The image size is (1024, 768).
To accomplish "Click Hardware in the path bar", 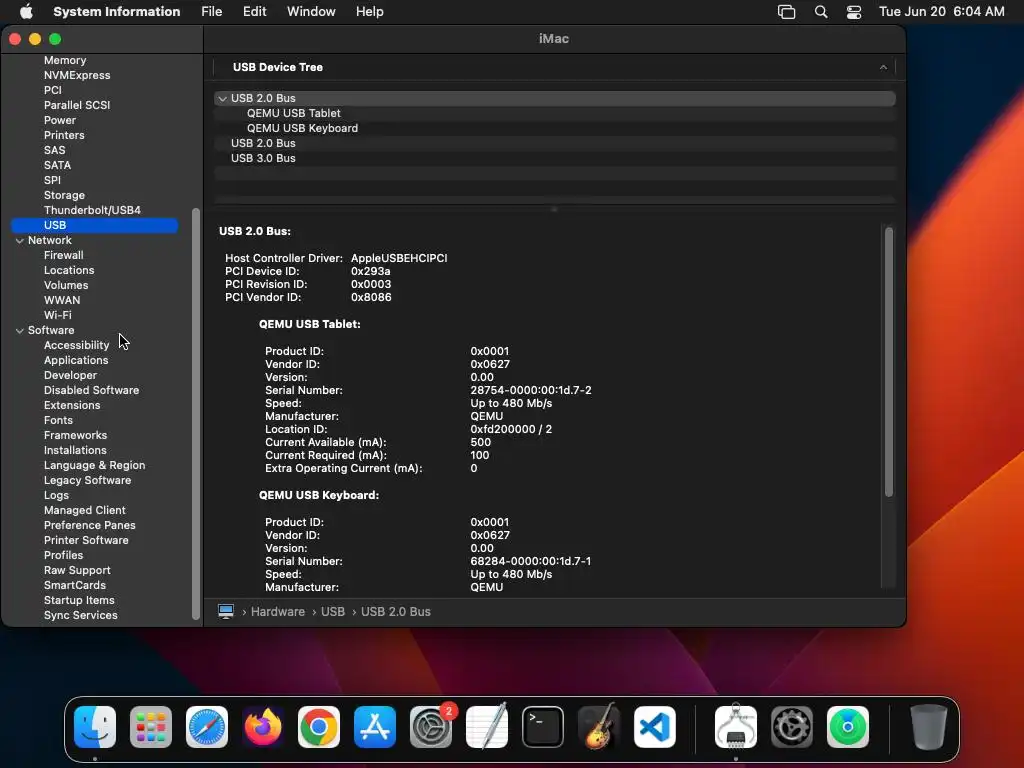I will (278, 612).
